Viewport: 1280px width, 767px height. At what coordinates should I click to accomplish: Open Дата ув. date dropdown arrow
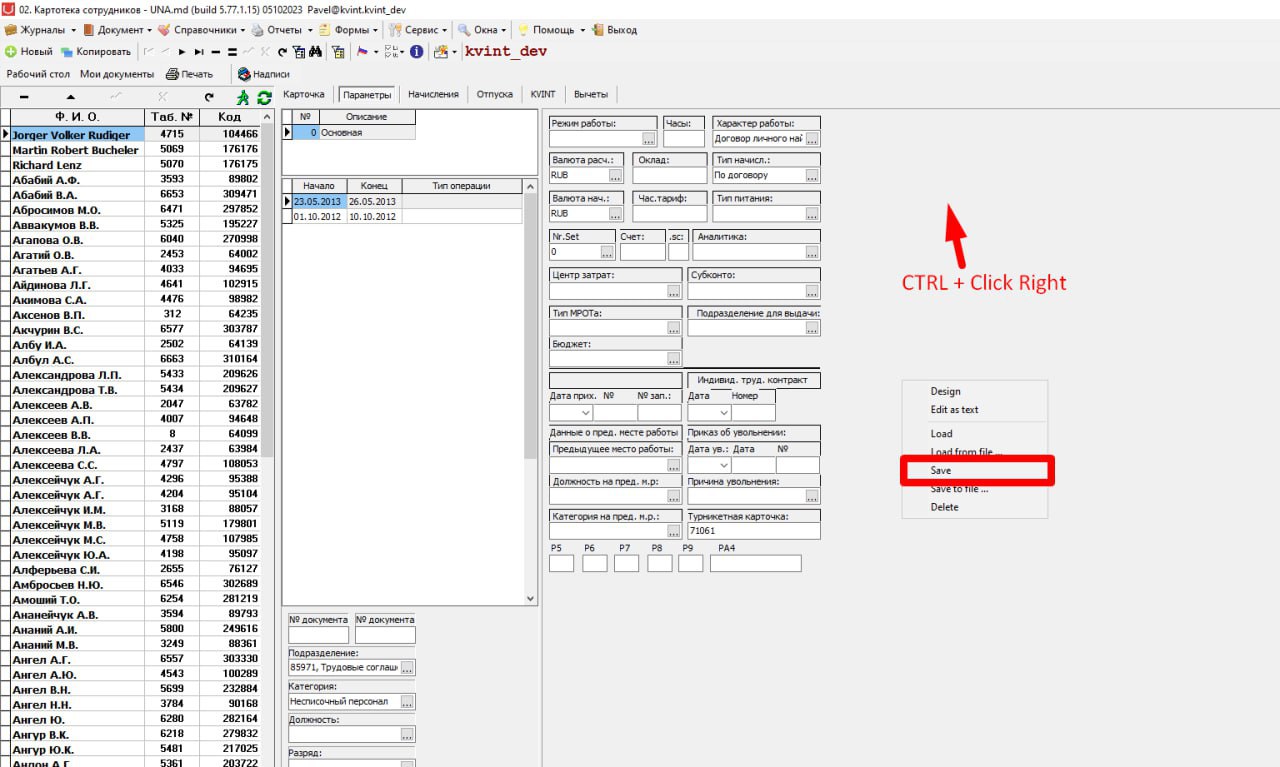click(723, 465)
